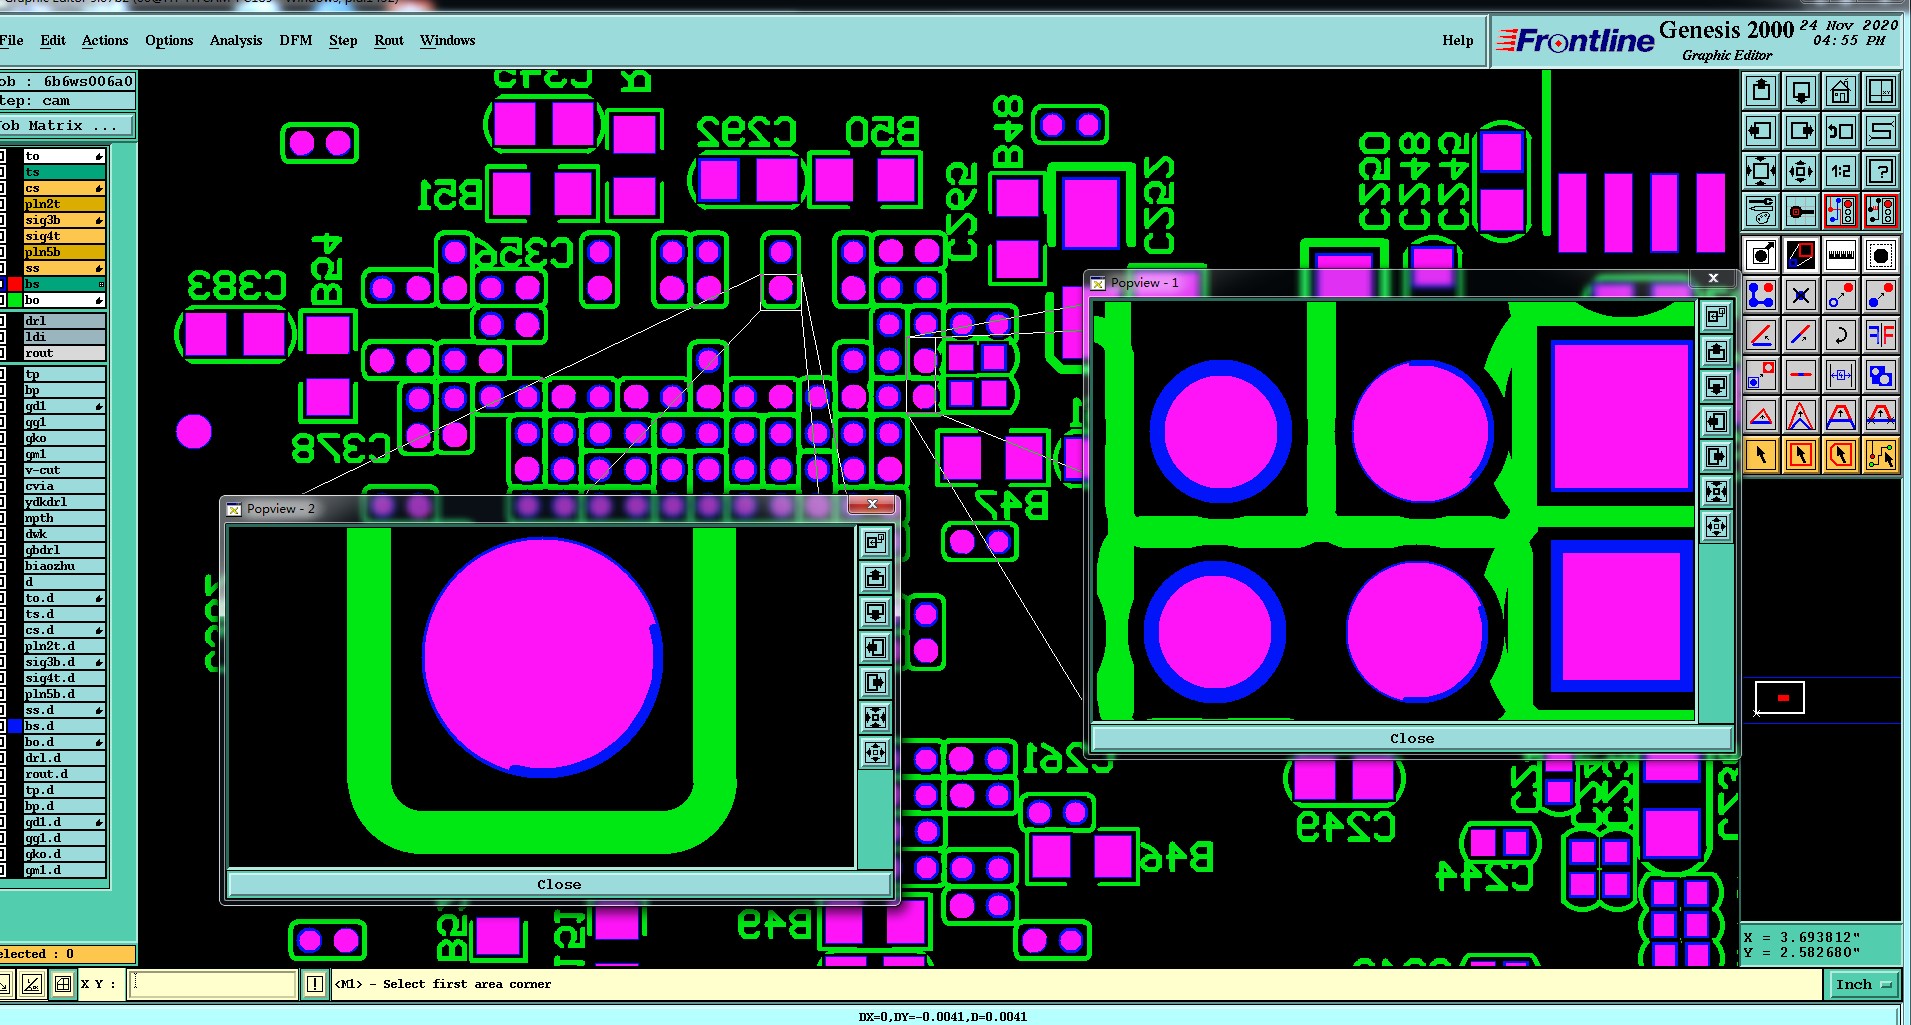Click the pan up view icon
1911x1025 pixels.
pos(1761,91)
